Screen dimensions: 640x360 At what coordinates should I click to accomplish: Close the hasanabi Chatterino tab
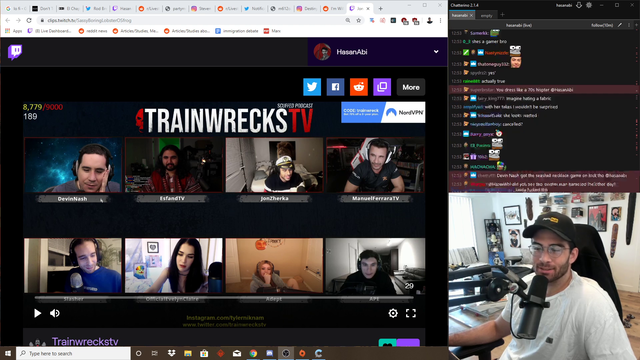tap(471, 15)
